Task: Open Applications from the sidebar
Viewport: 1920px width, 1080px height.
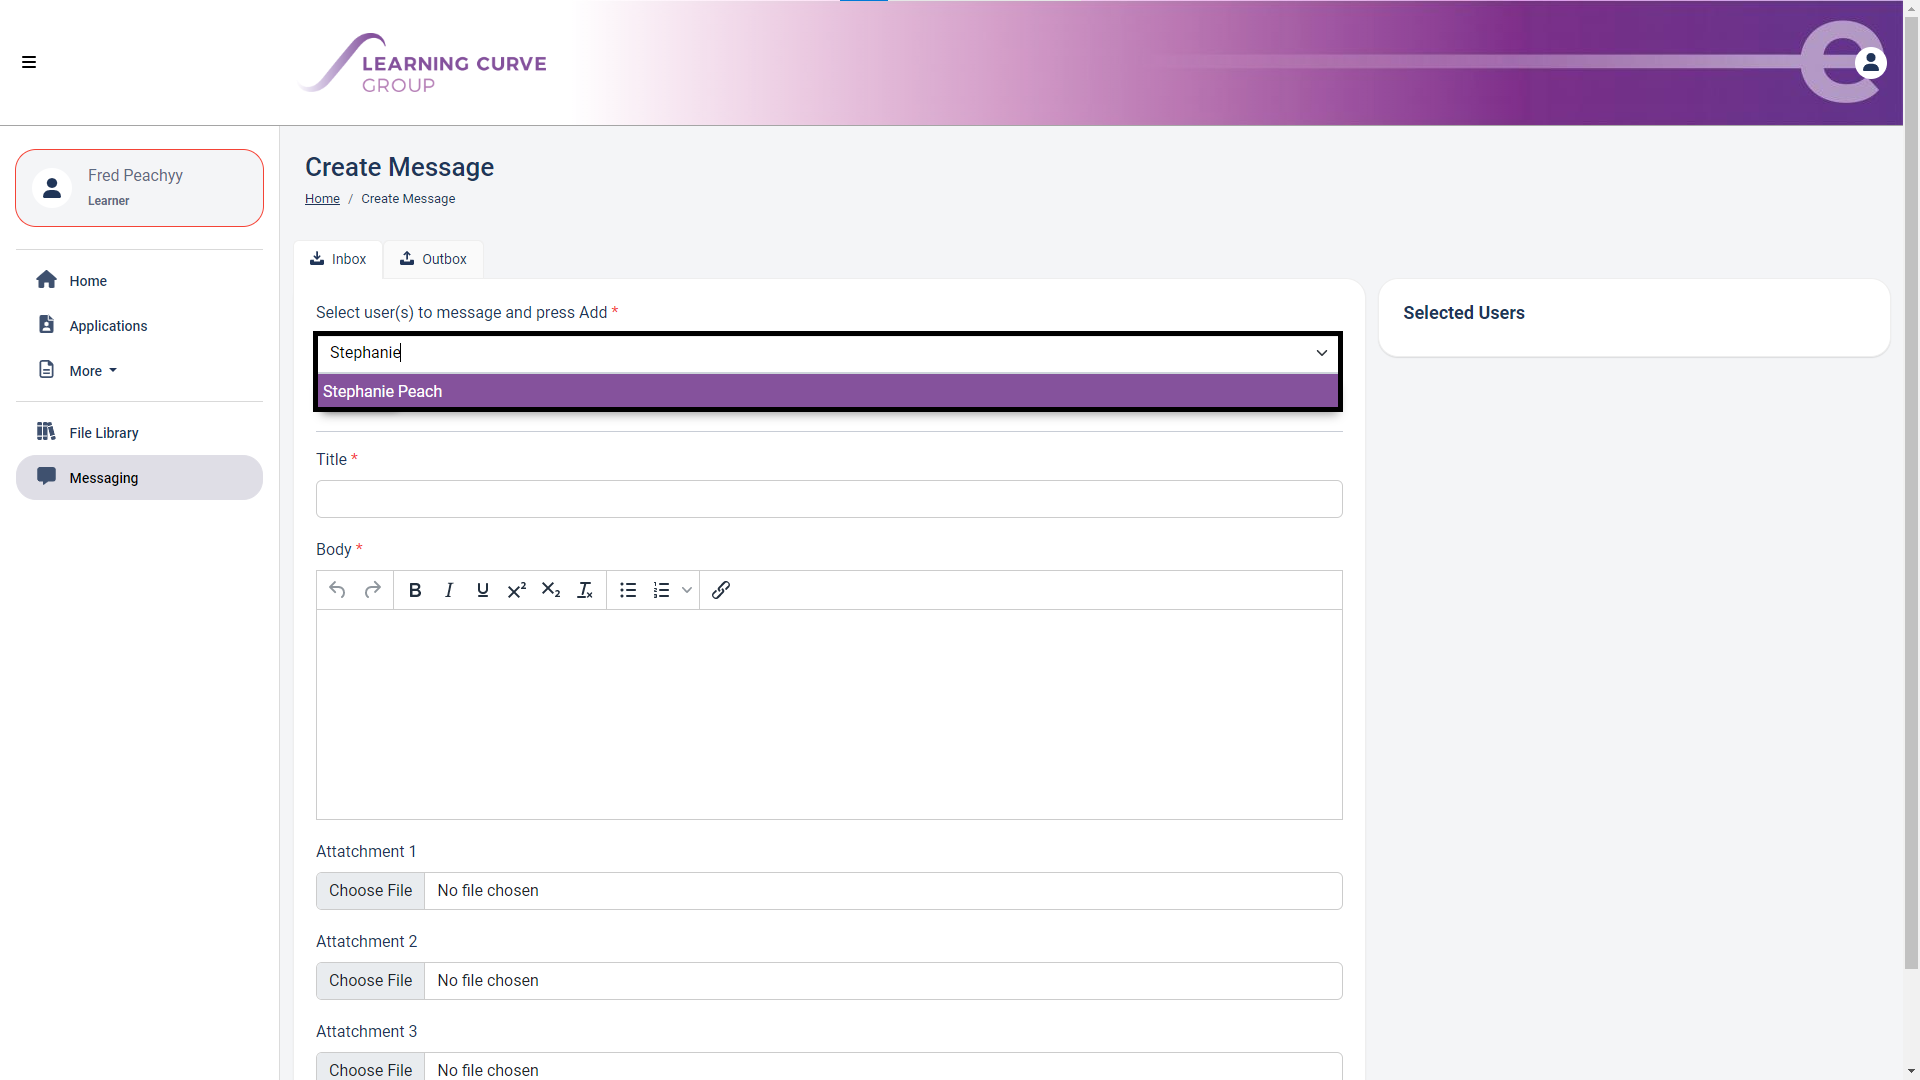Action: (139, 325)
